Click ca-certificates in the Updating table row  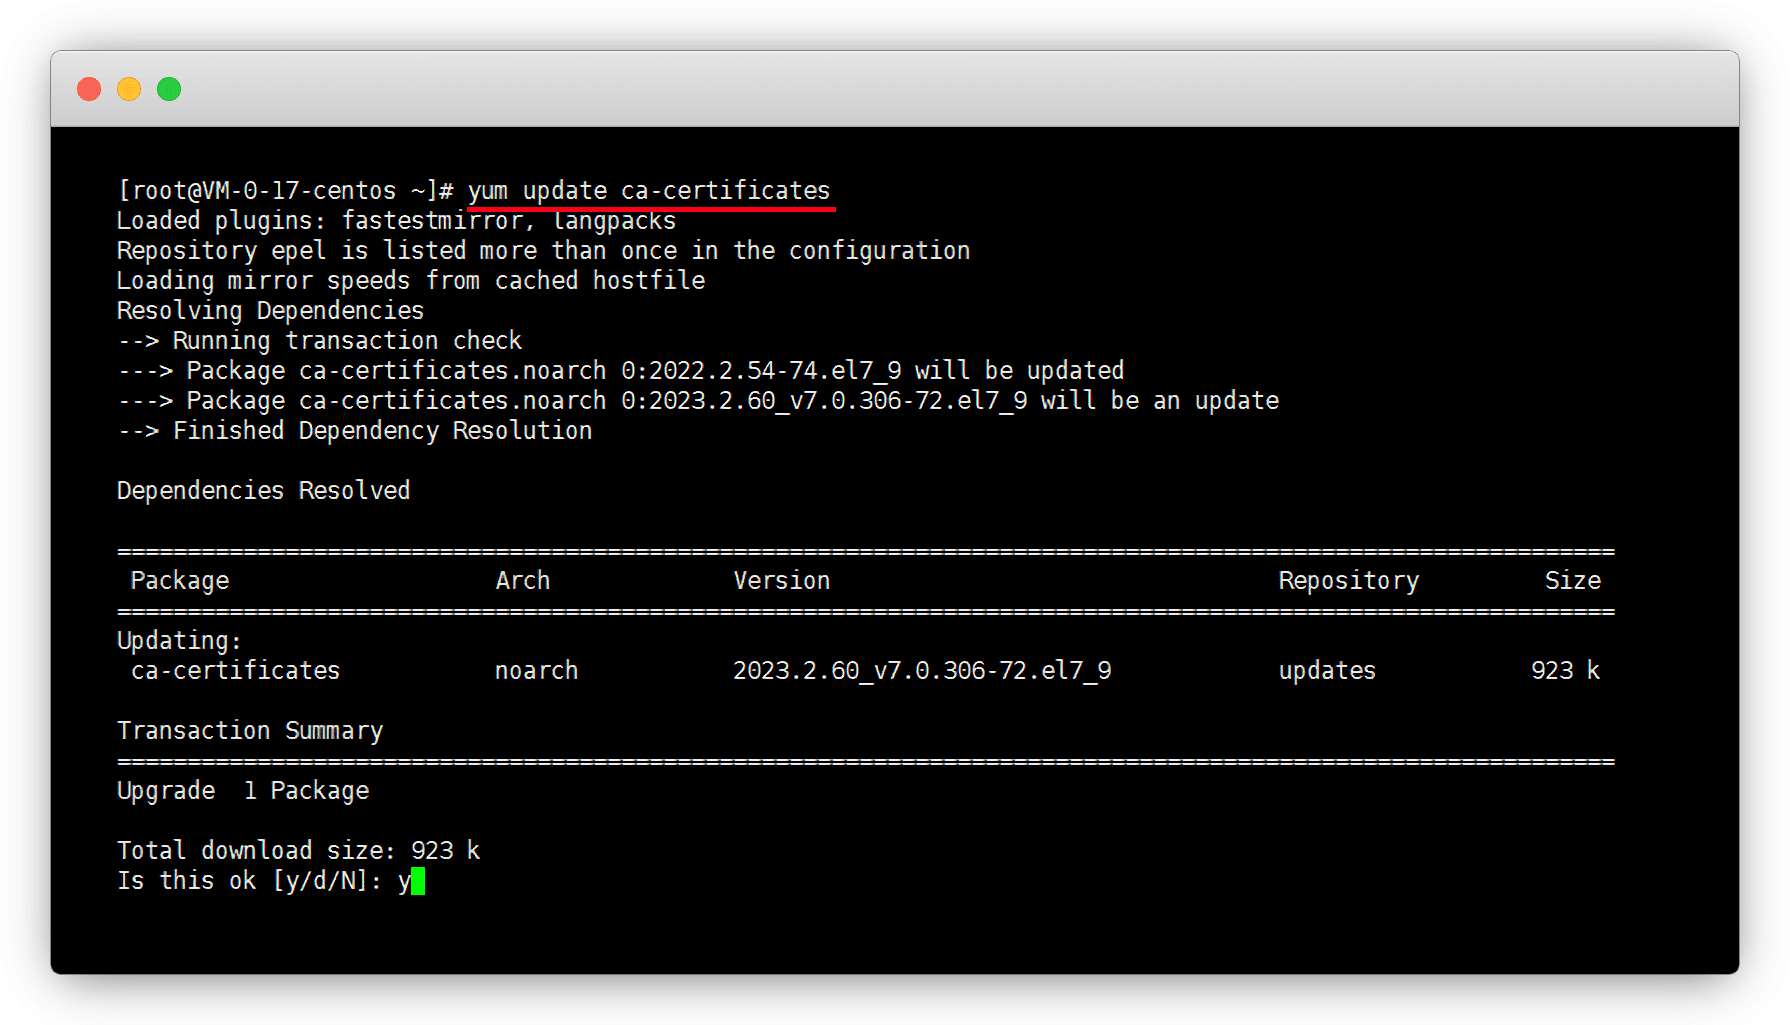235,671
